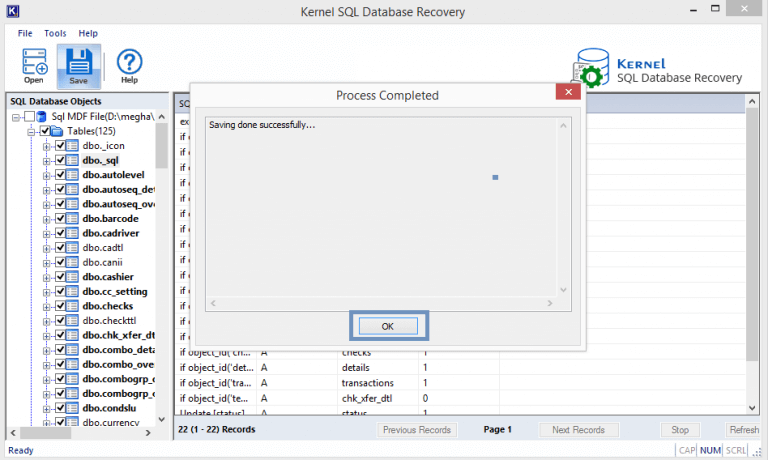Image resolution: width=768 pixels, height=460 pixels.
Task: Click the Sql MDF File database icon
Action: pyautogui.click(x=42, y=117)
